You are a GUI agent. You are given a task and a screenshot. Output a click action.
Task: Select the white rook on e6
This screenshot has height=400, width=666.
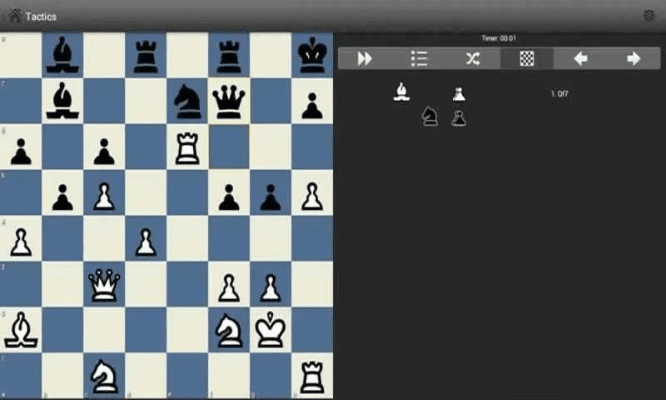pos(187,148)
